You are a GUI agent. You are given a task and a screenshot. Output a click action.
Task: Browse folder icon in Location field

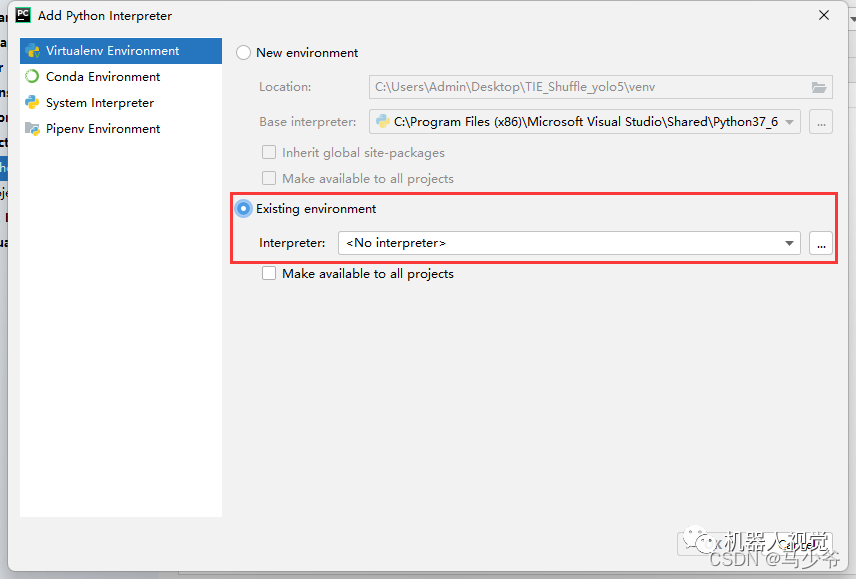(818, 87)
